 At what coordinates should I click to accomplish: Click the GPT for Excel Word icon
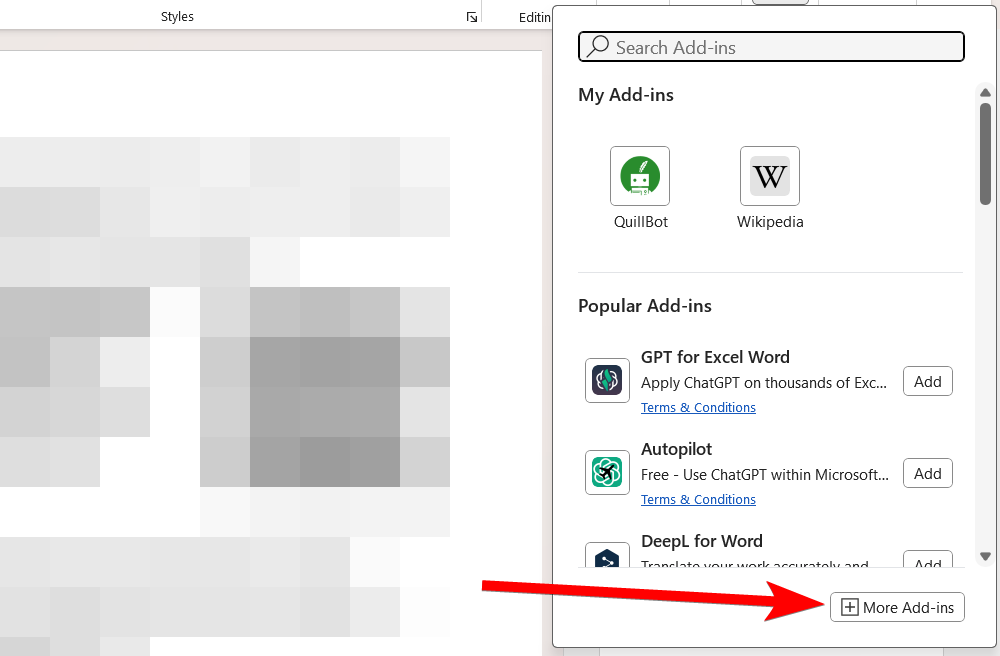click(607, 381)
